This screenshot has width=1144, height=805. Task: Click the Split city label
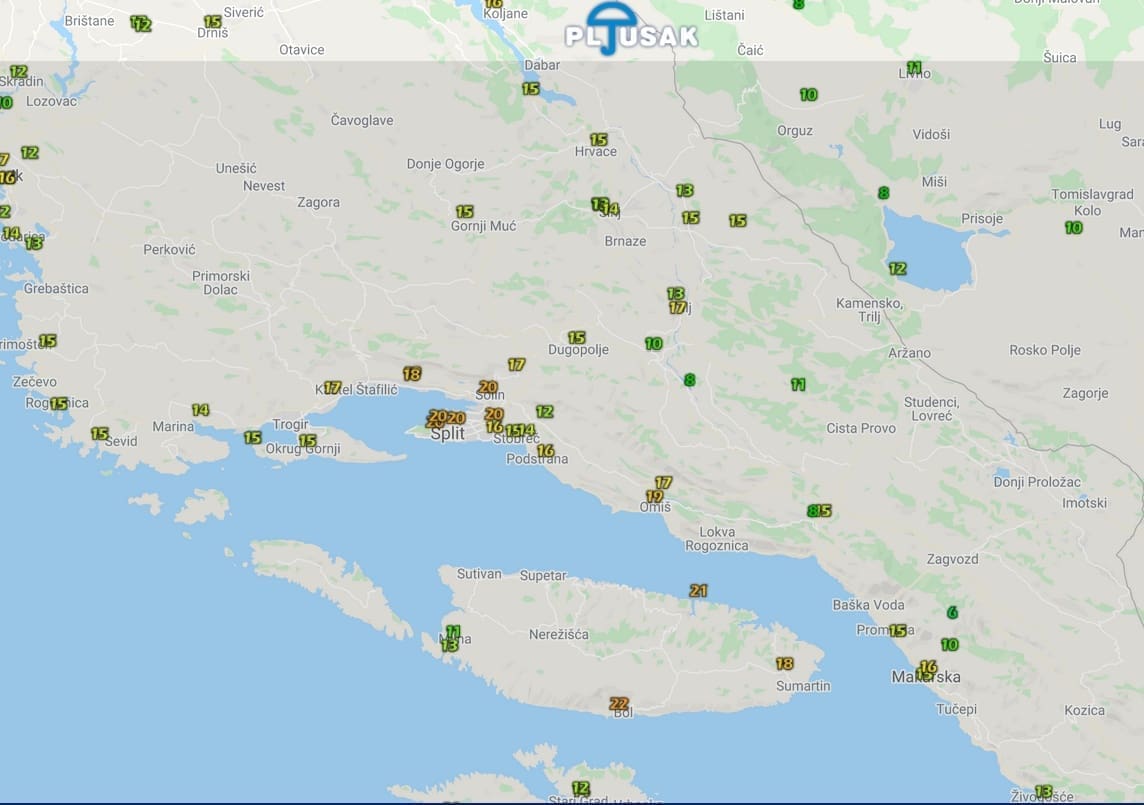447,434
